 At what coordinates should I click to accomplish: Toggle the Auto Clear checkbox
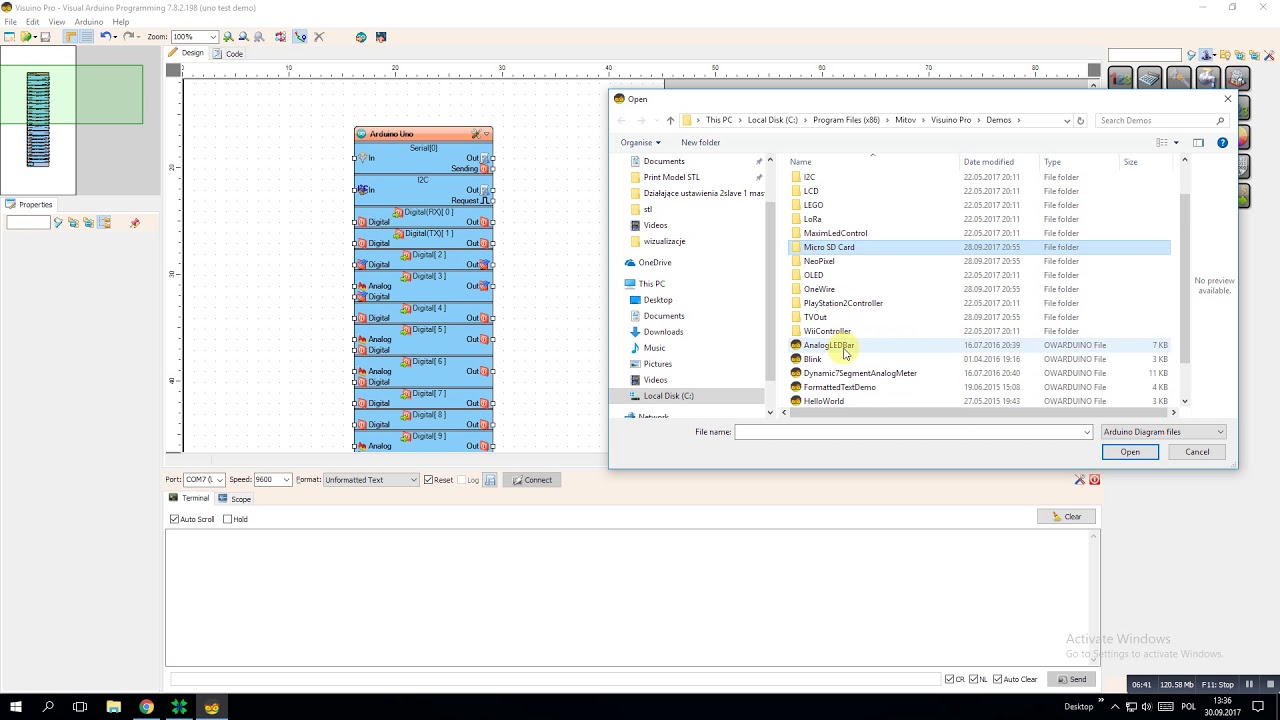pos(997,679)
